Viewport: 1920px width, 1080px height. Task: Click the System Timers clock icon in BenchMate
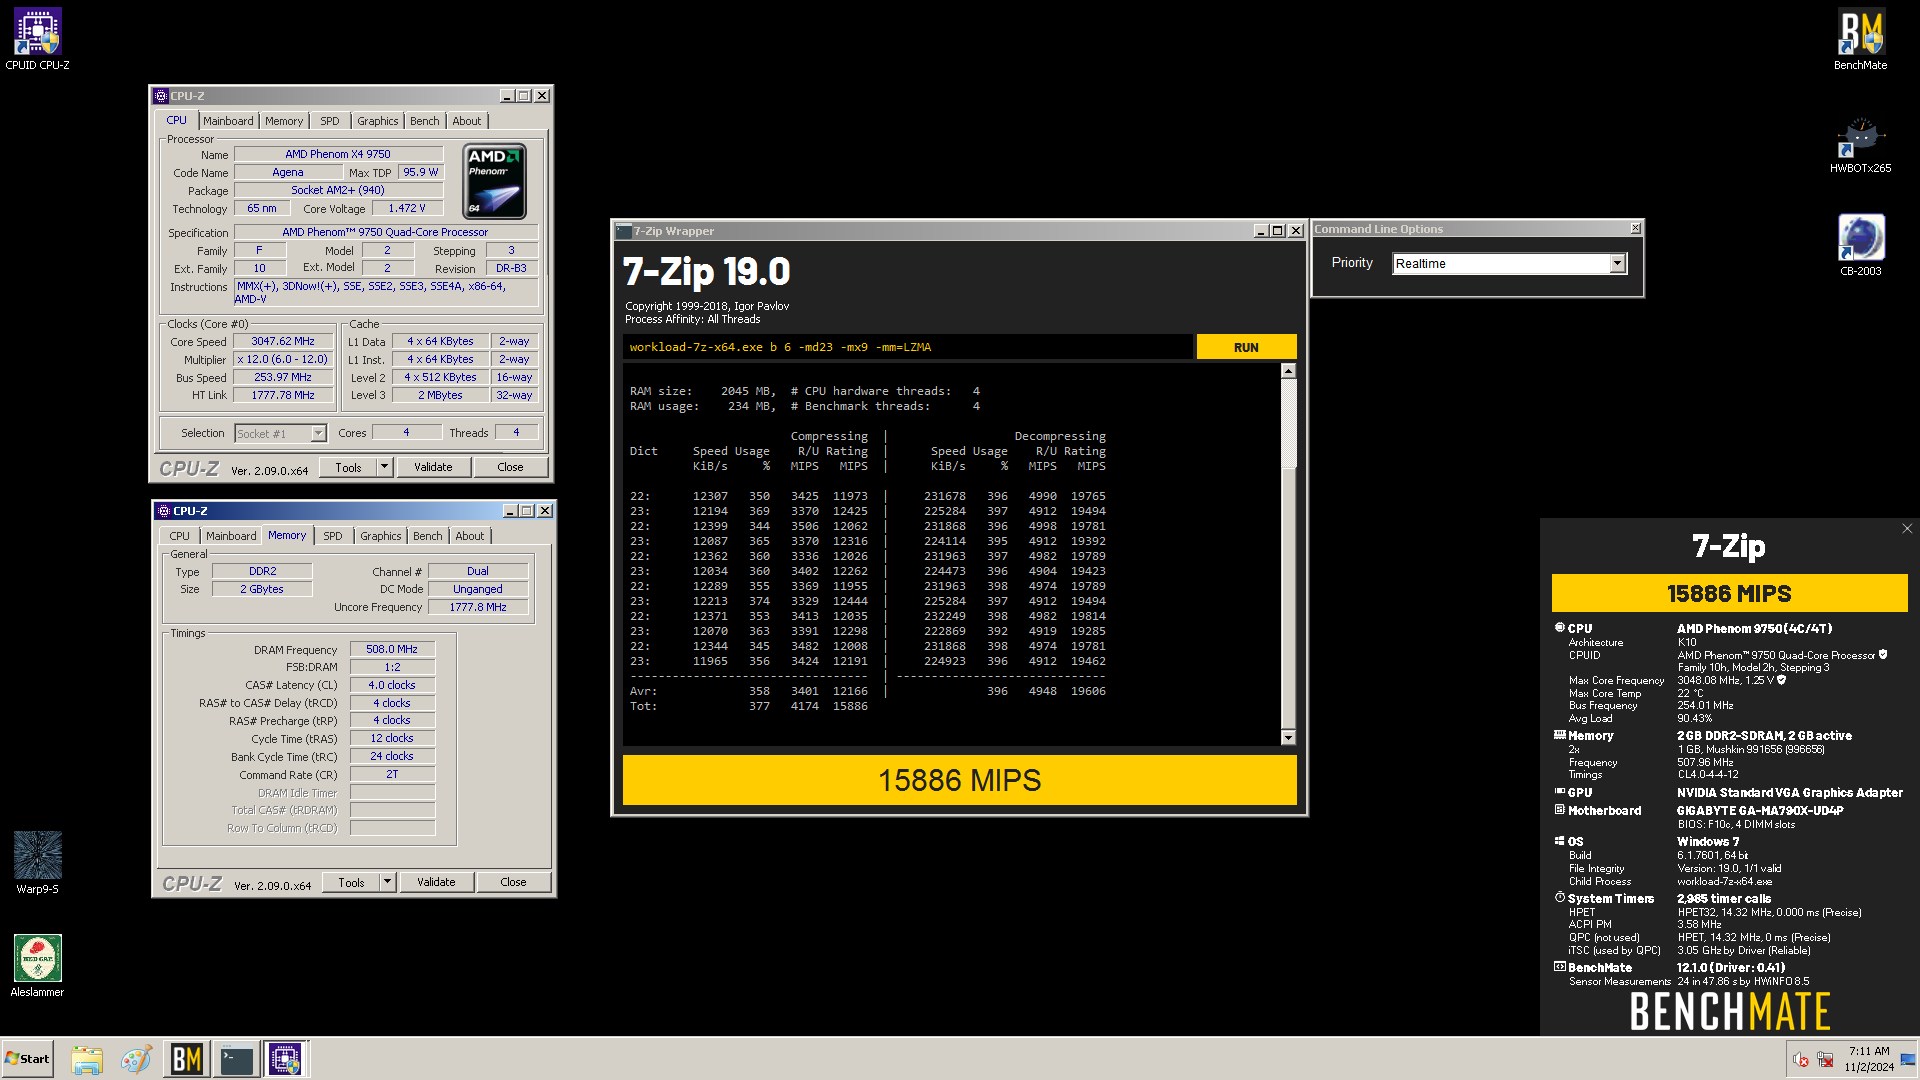point(1559,898)
